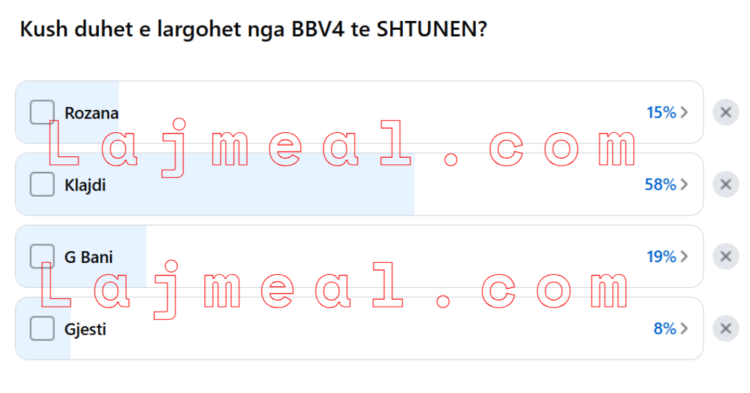Expand voters via chevron next to 58%
Viewport: 750px width, 393px height.
point(684,185)
